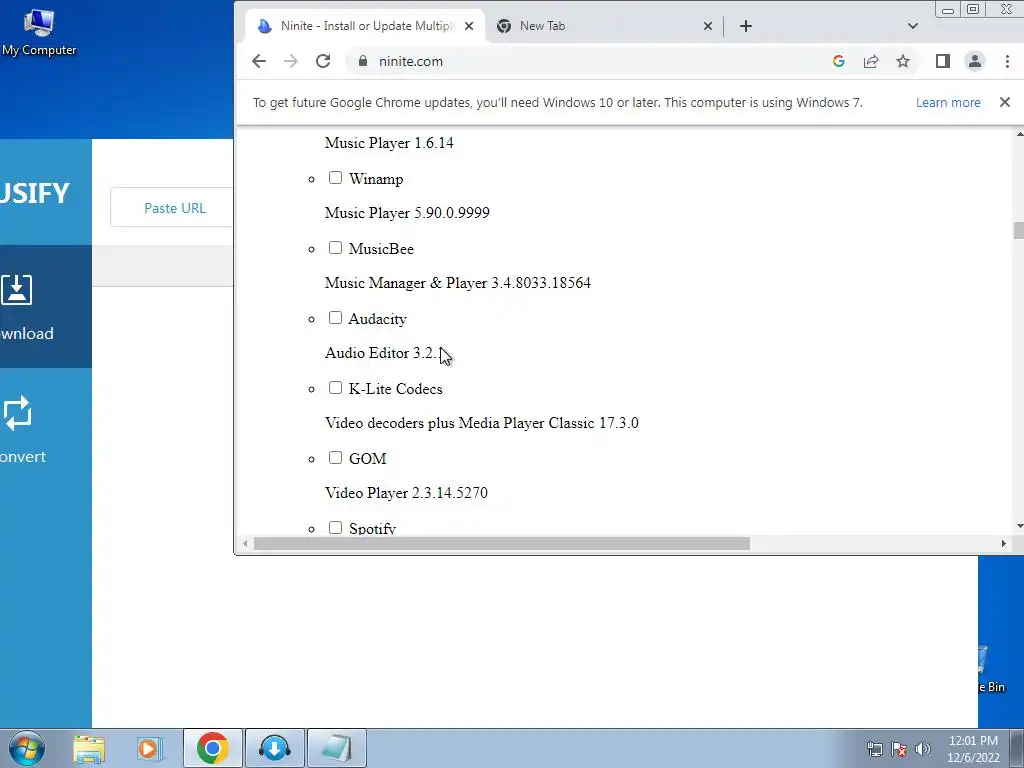
Task: Bookmark this page with star icon
Action: (903, 61)
